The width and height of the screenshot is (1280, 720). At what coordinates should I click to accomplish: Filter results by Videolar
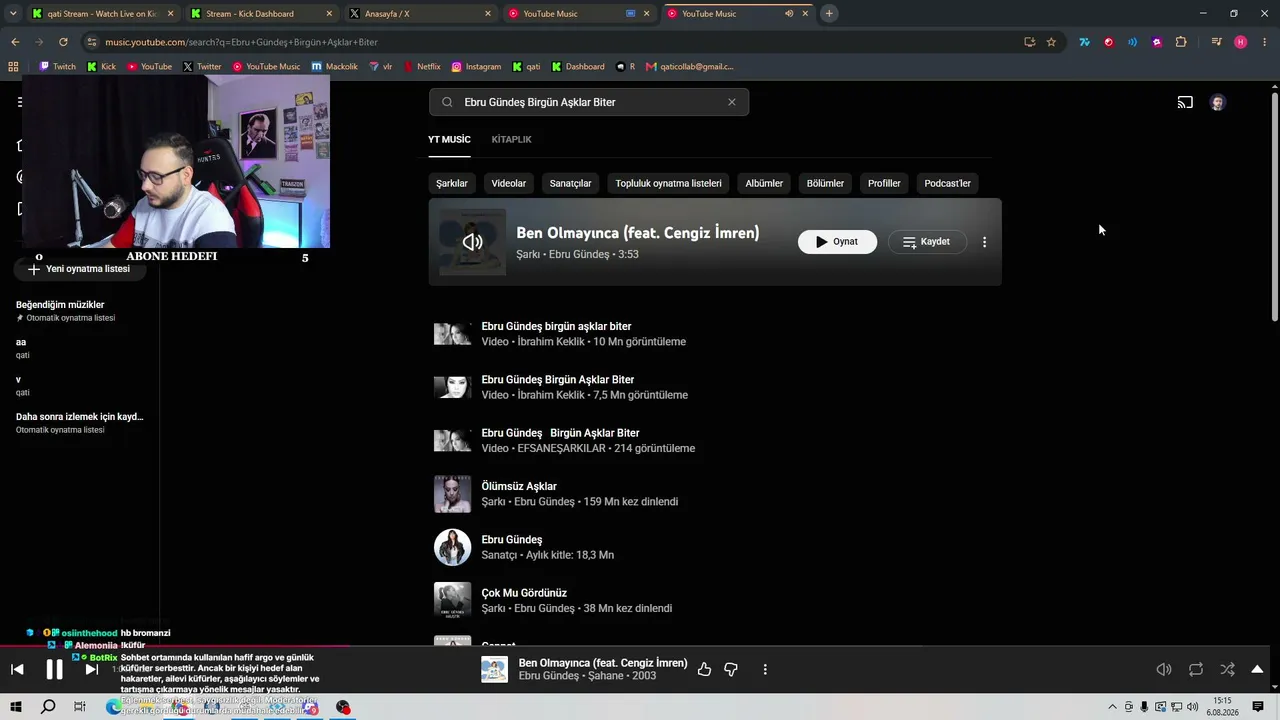point(509,183)
